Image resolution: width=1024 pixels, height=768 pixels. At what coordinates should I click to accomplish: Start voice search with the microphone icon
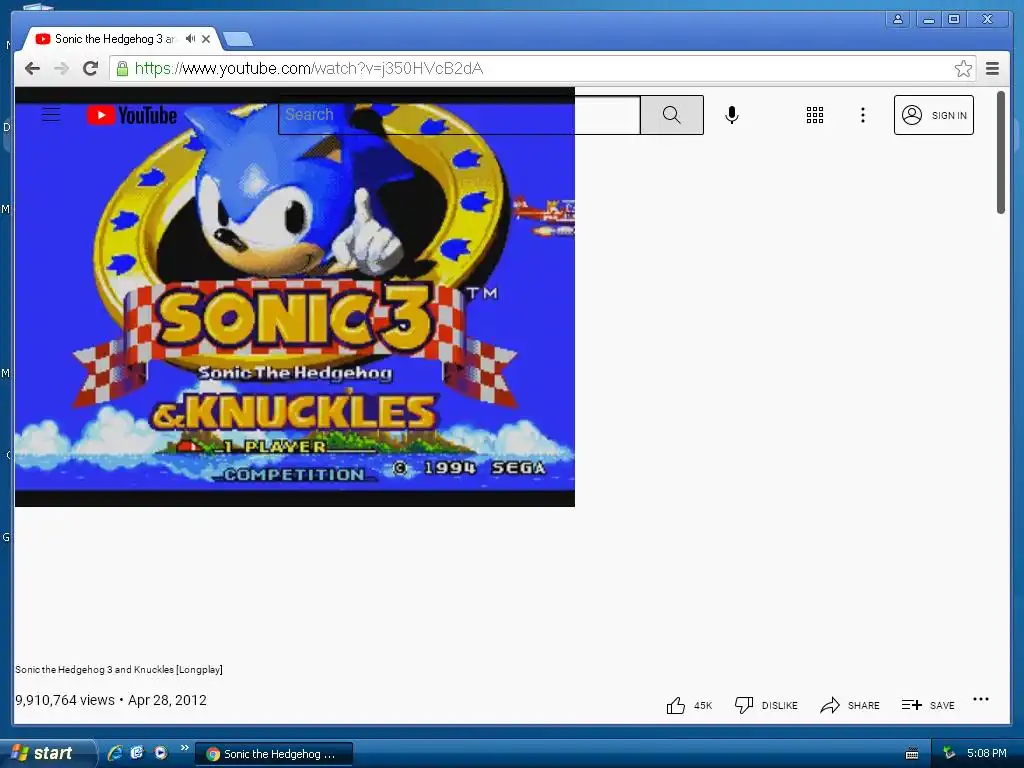pyautogui.click(x=731, y=115)
